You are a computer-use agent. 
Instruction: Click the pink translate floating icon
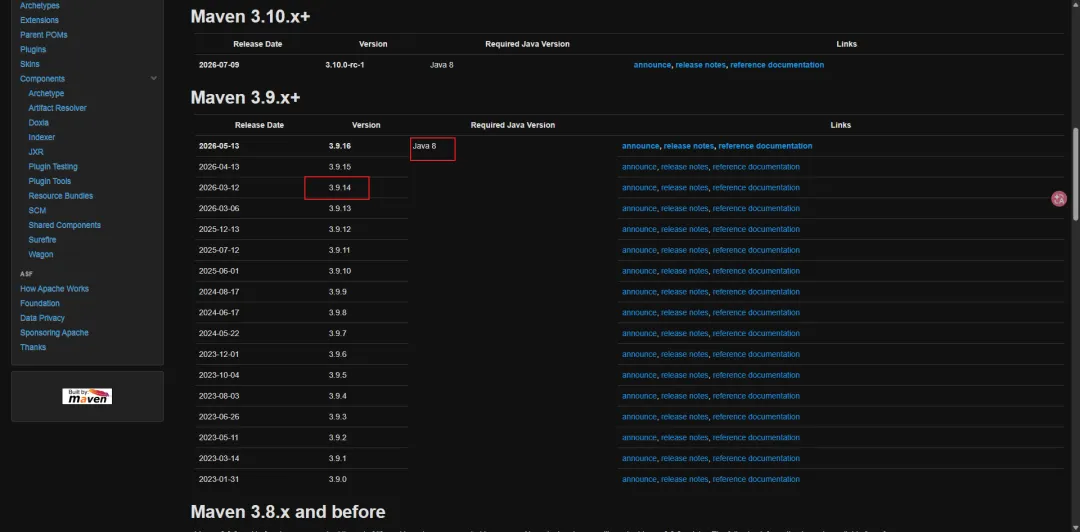[x=1059, y=199]
